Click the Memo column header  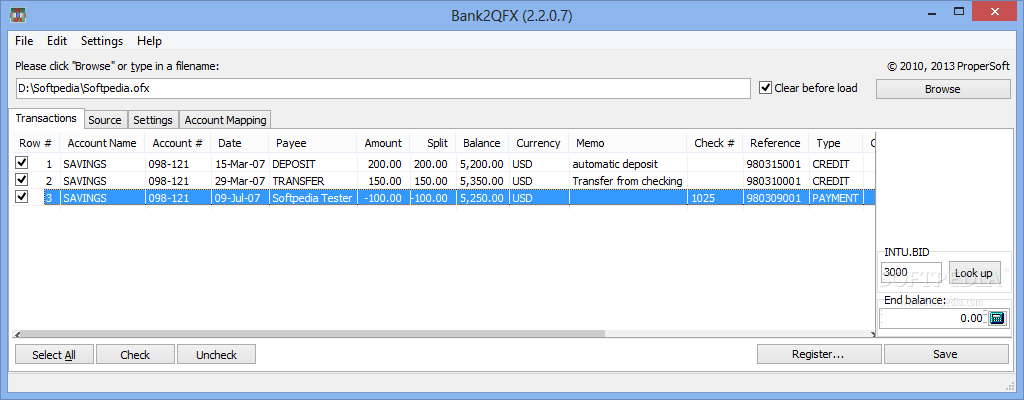(x=628, y=143)
